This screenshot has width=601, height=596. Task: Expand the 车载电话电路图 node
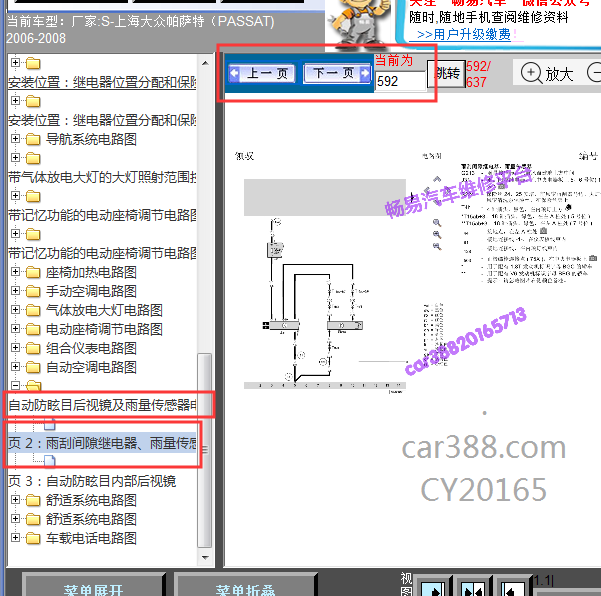15,537
